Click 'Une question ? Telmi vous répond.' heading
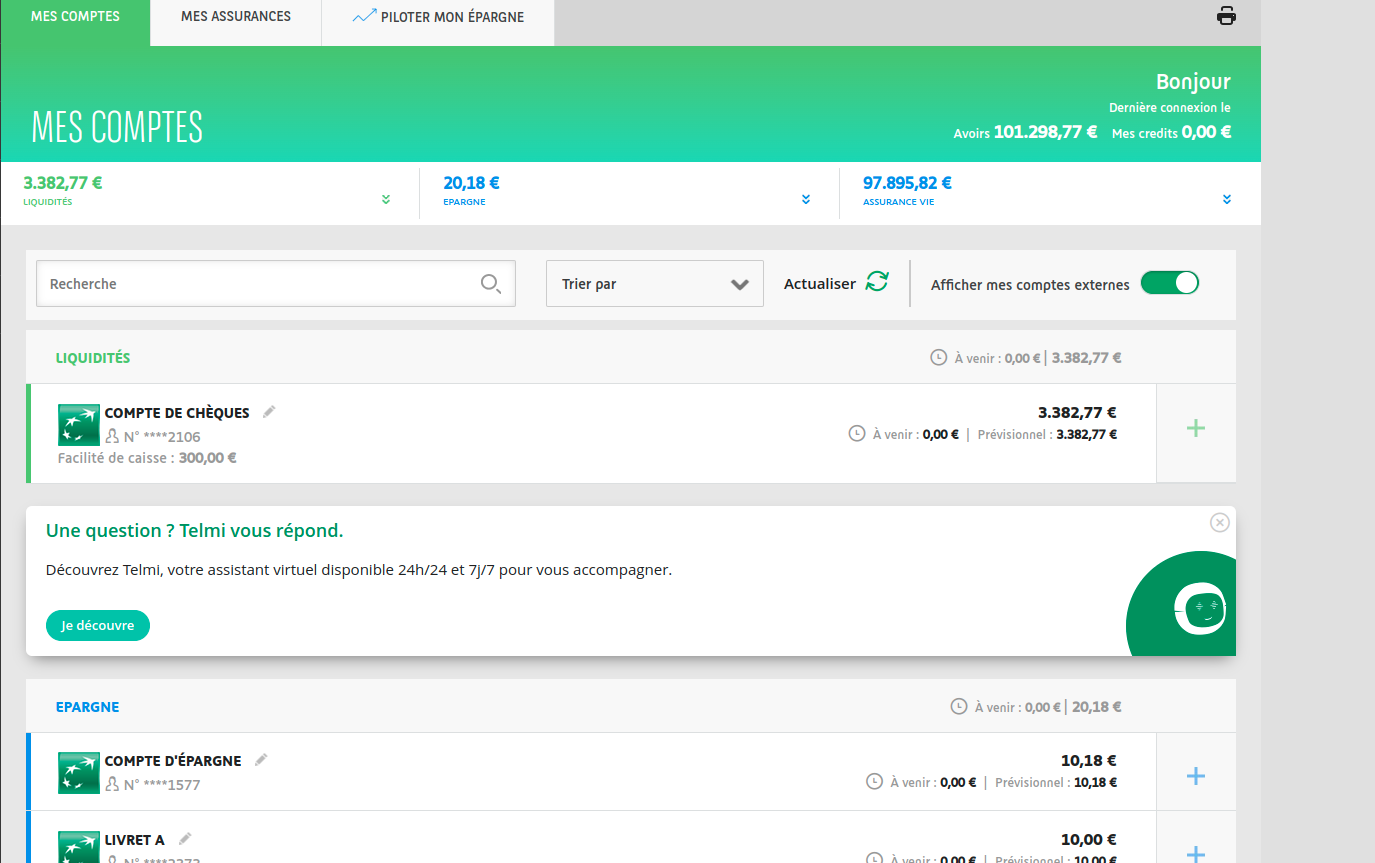The height and width of the screenshot is (863, 1375). coord(195,530)
